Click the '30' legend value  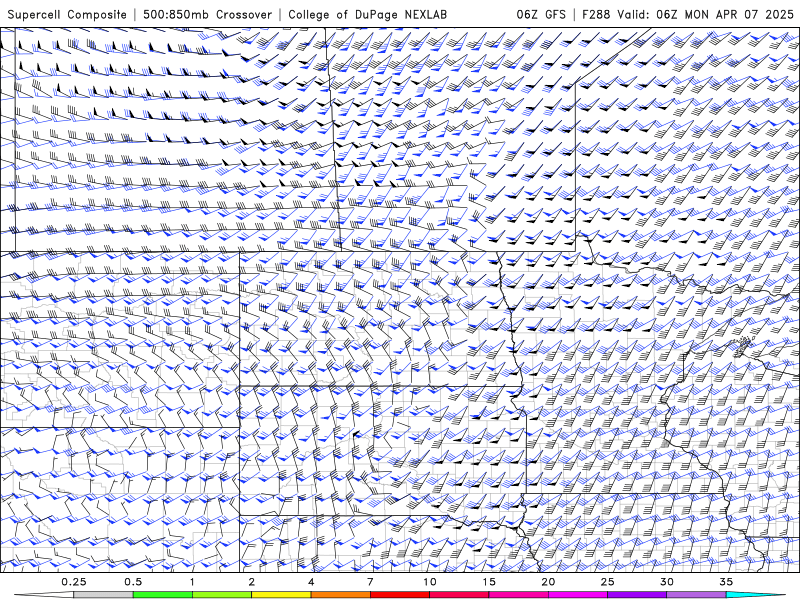tap(666, 582)
